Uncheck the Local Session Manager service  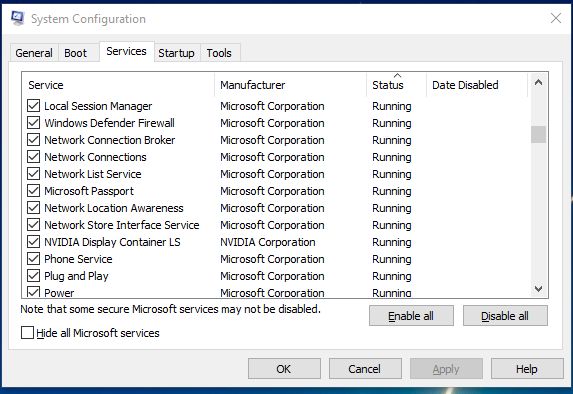(34, 106)
